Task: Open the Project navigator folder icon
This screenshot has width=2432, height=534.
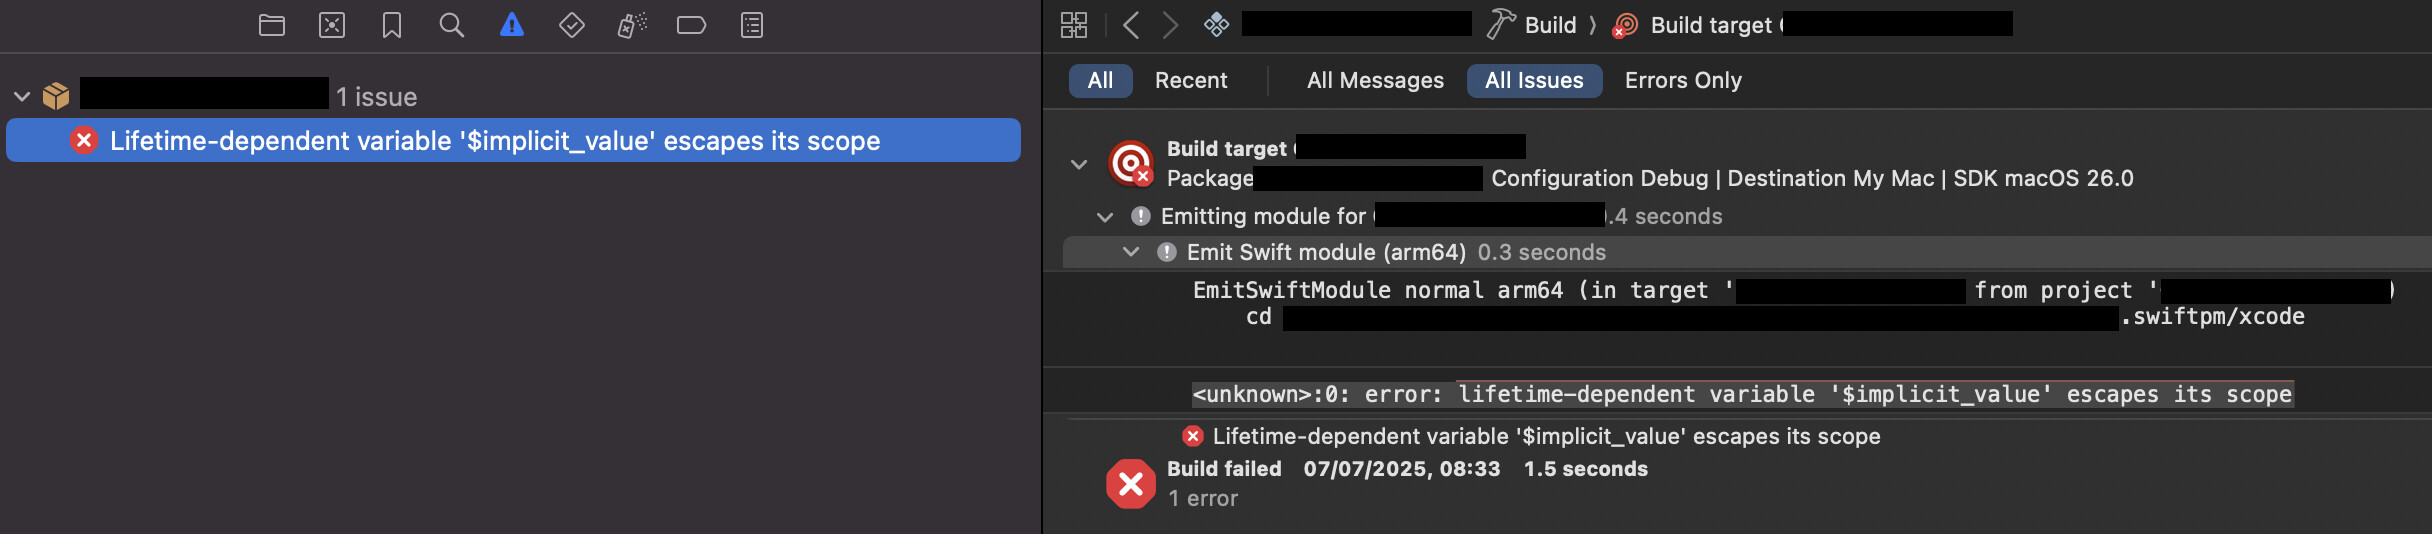Action: (x=272, y=25)
